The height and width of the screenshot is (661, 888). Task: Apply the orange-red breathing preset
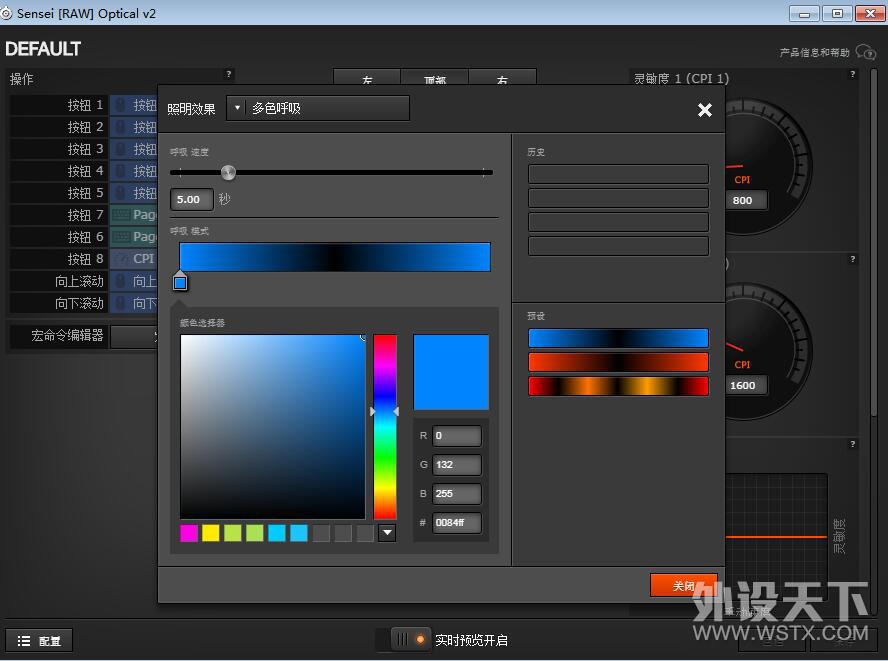[618, 362]
